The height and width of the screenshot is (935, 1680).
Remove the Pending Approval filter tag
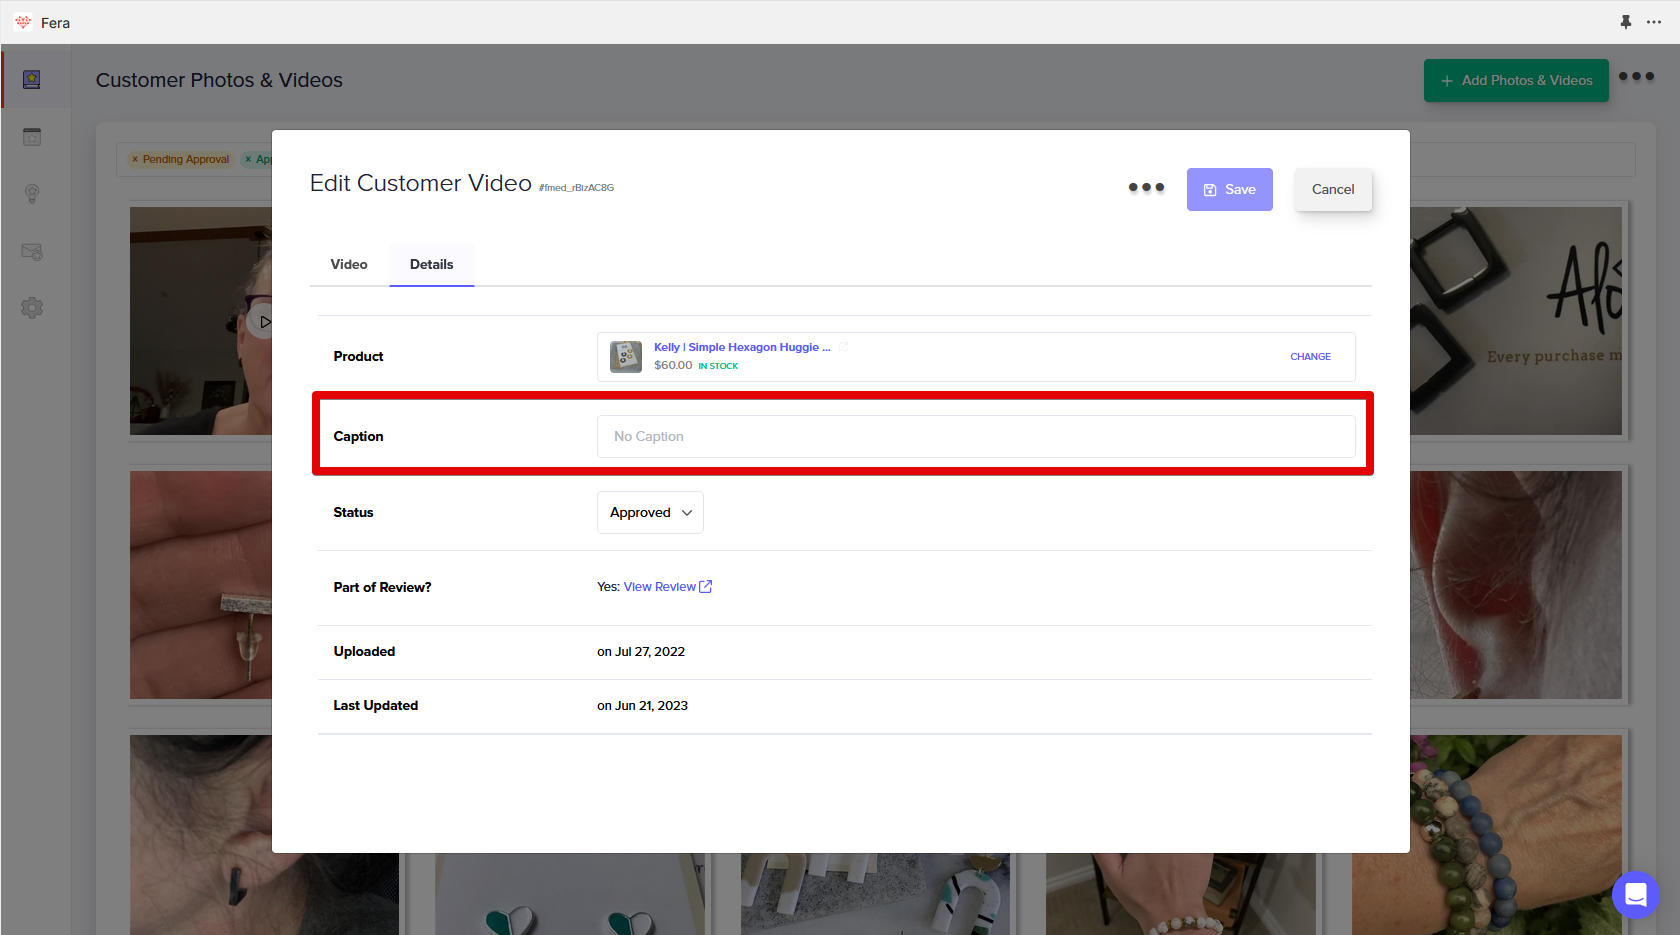tap(135, 160)
